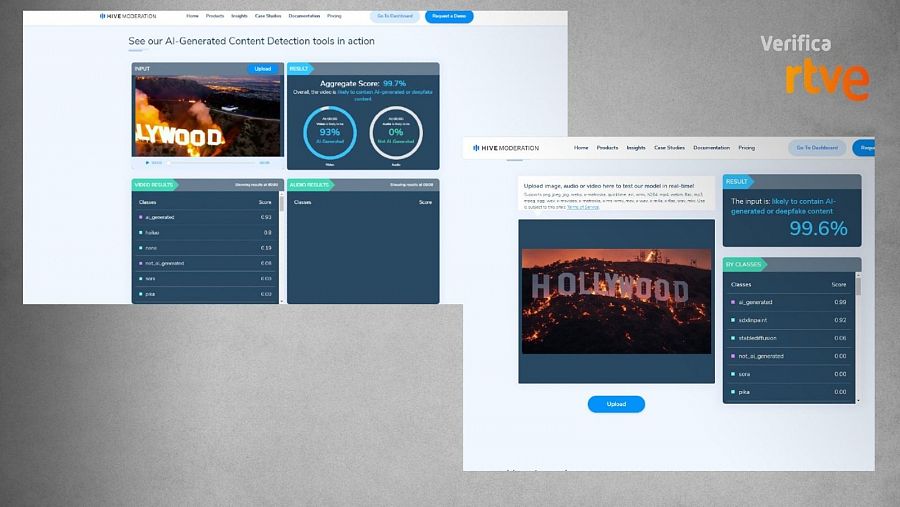This screenshot has height=507, width=900.
Task: Open Documentation in the 99.6% result window
Action: pyautogui.click(x=711, y=147)
